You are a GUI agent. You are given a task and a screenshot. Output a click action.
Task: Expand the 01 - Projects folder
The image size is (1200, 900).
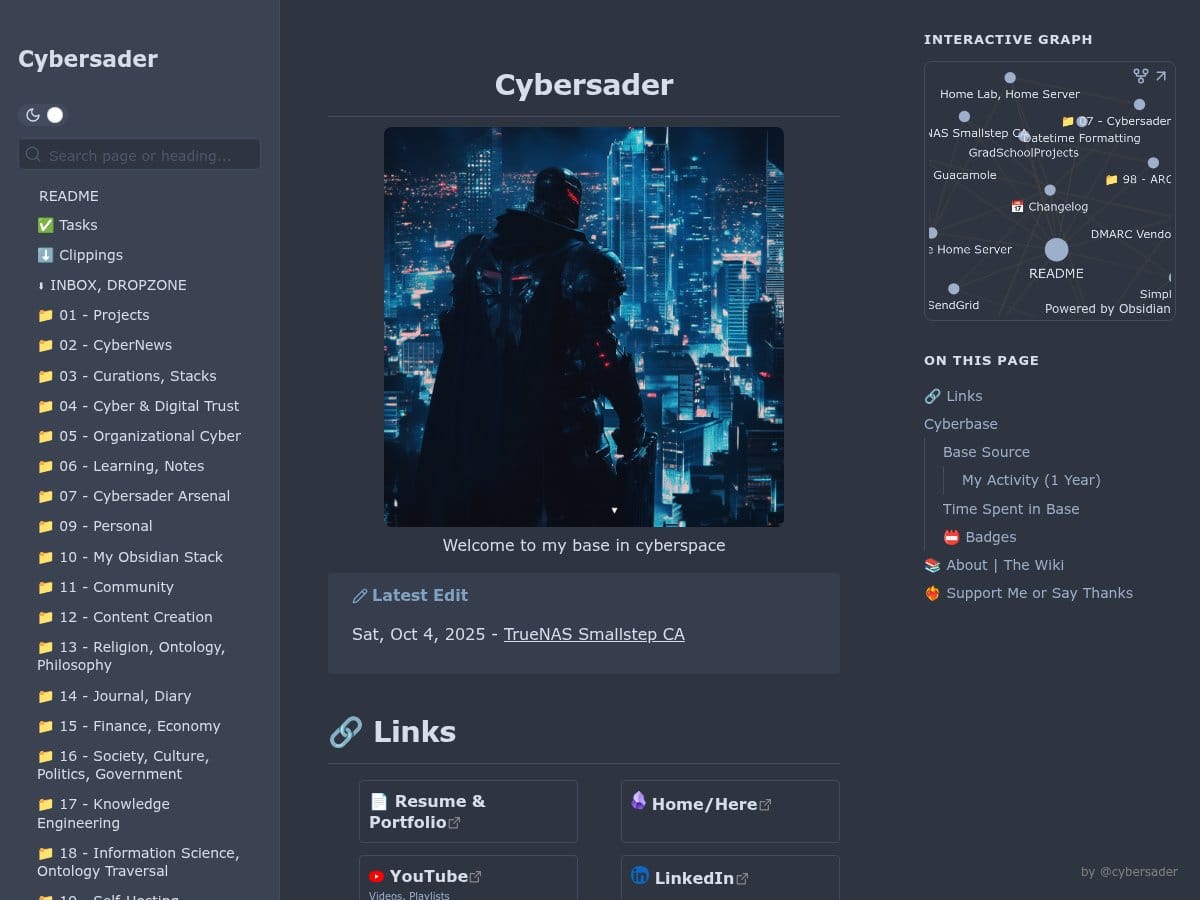click(93, 315)
